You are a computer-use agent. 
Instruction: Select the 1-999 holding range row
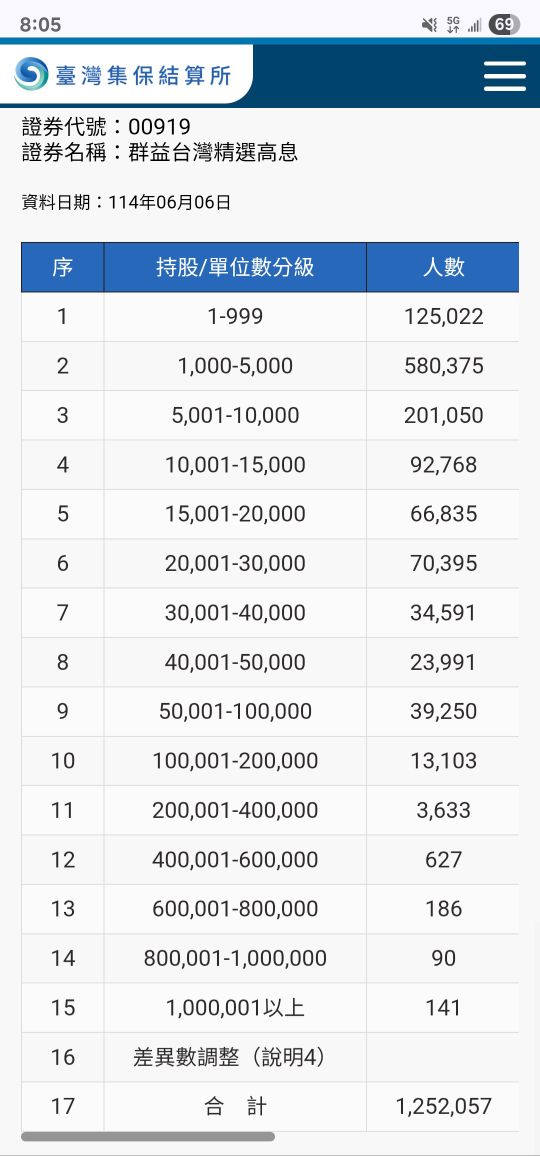click(270, 317)
